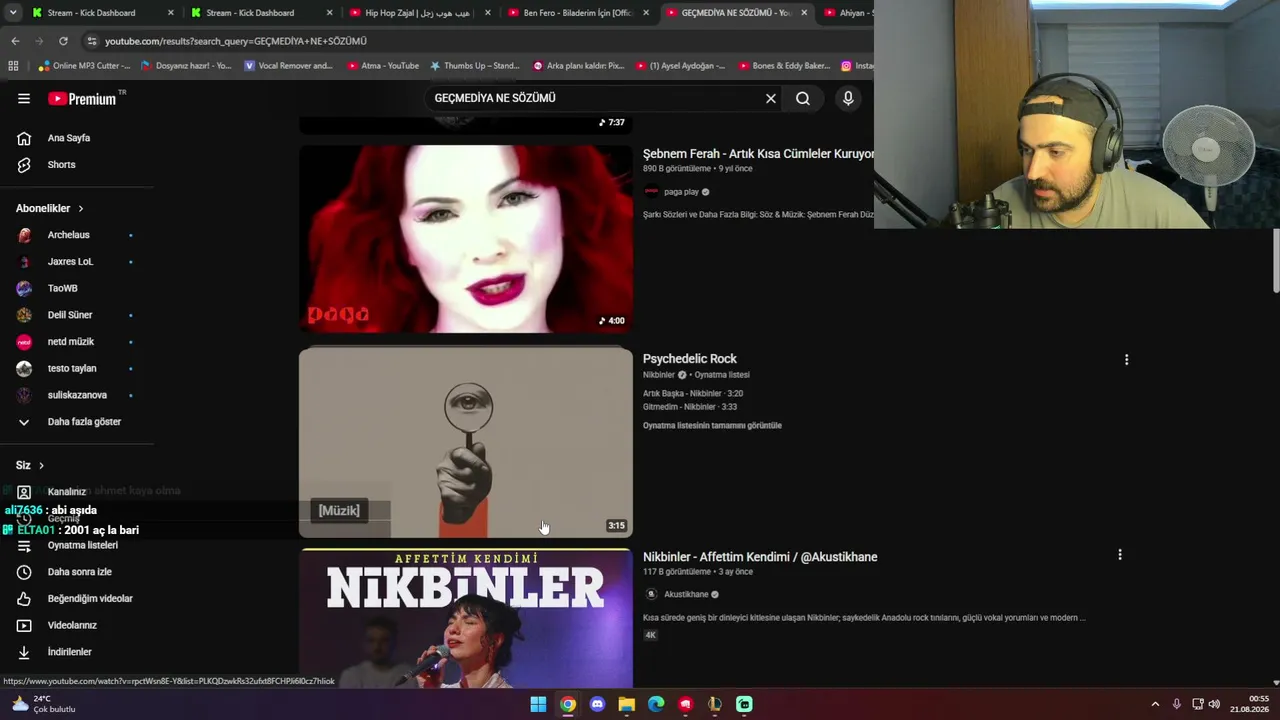Play the Şebnem Ferah video thumbnail

(466, 239)
